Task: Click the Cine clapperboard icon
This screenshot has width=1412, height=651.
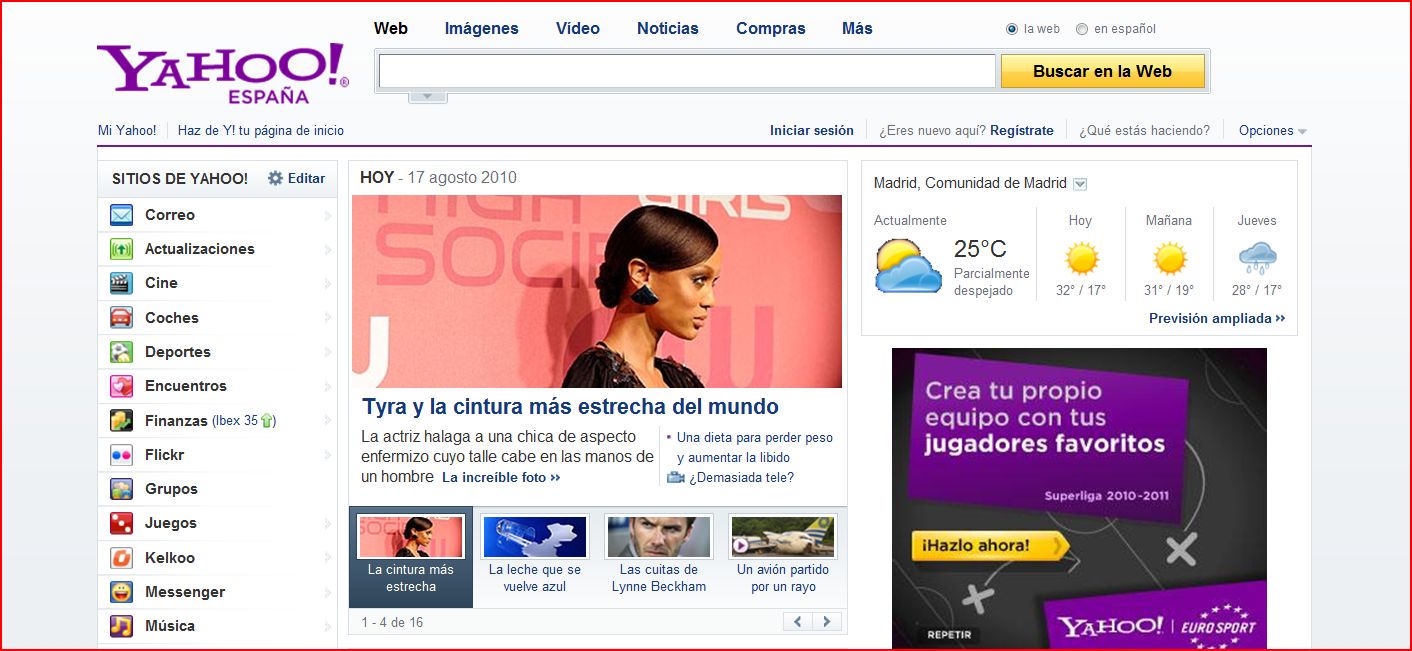Action: click(x=121, y=283)
